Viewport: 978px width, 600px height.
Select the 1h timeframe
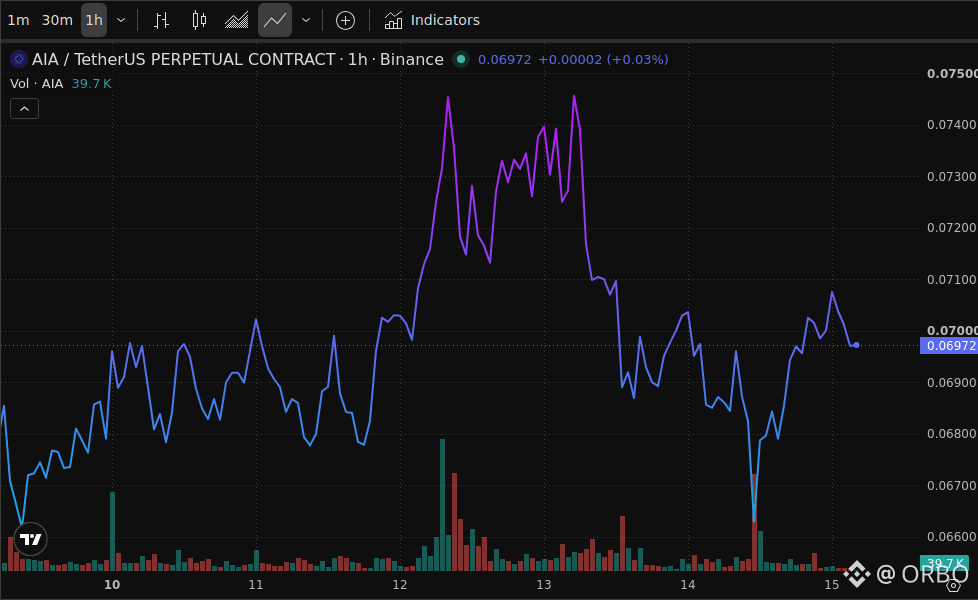click(x=94, y=20)
